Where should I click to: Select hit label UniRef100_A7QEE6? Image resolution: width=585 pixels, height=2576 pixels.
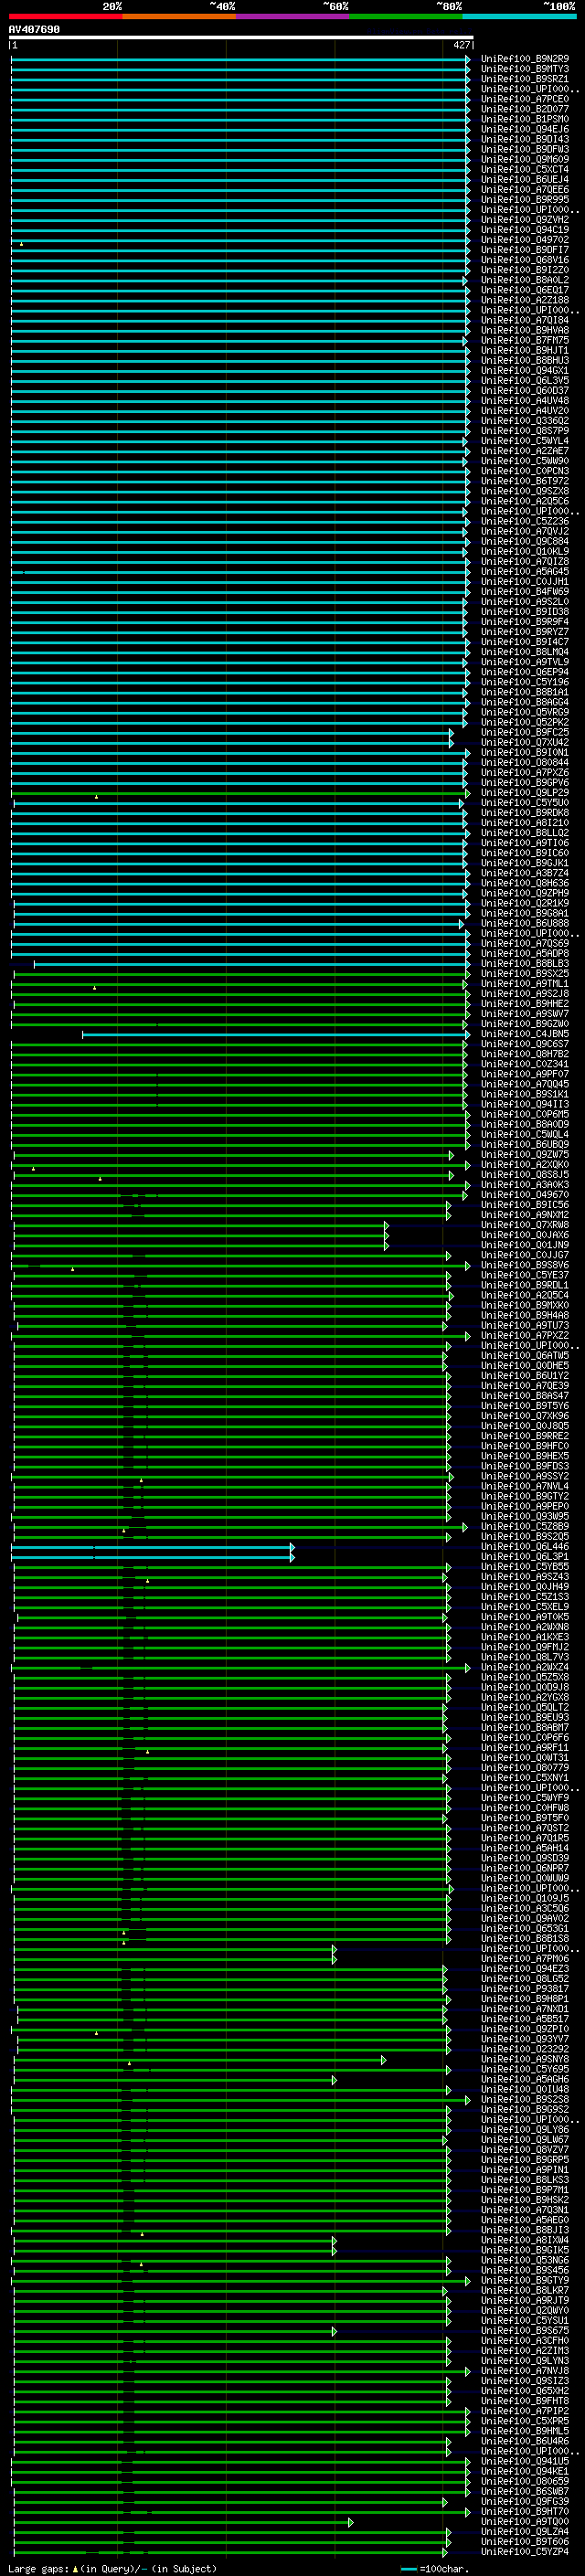point(525,190)
